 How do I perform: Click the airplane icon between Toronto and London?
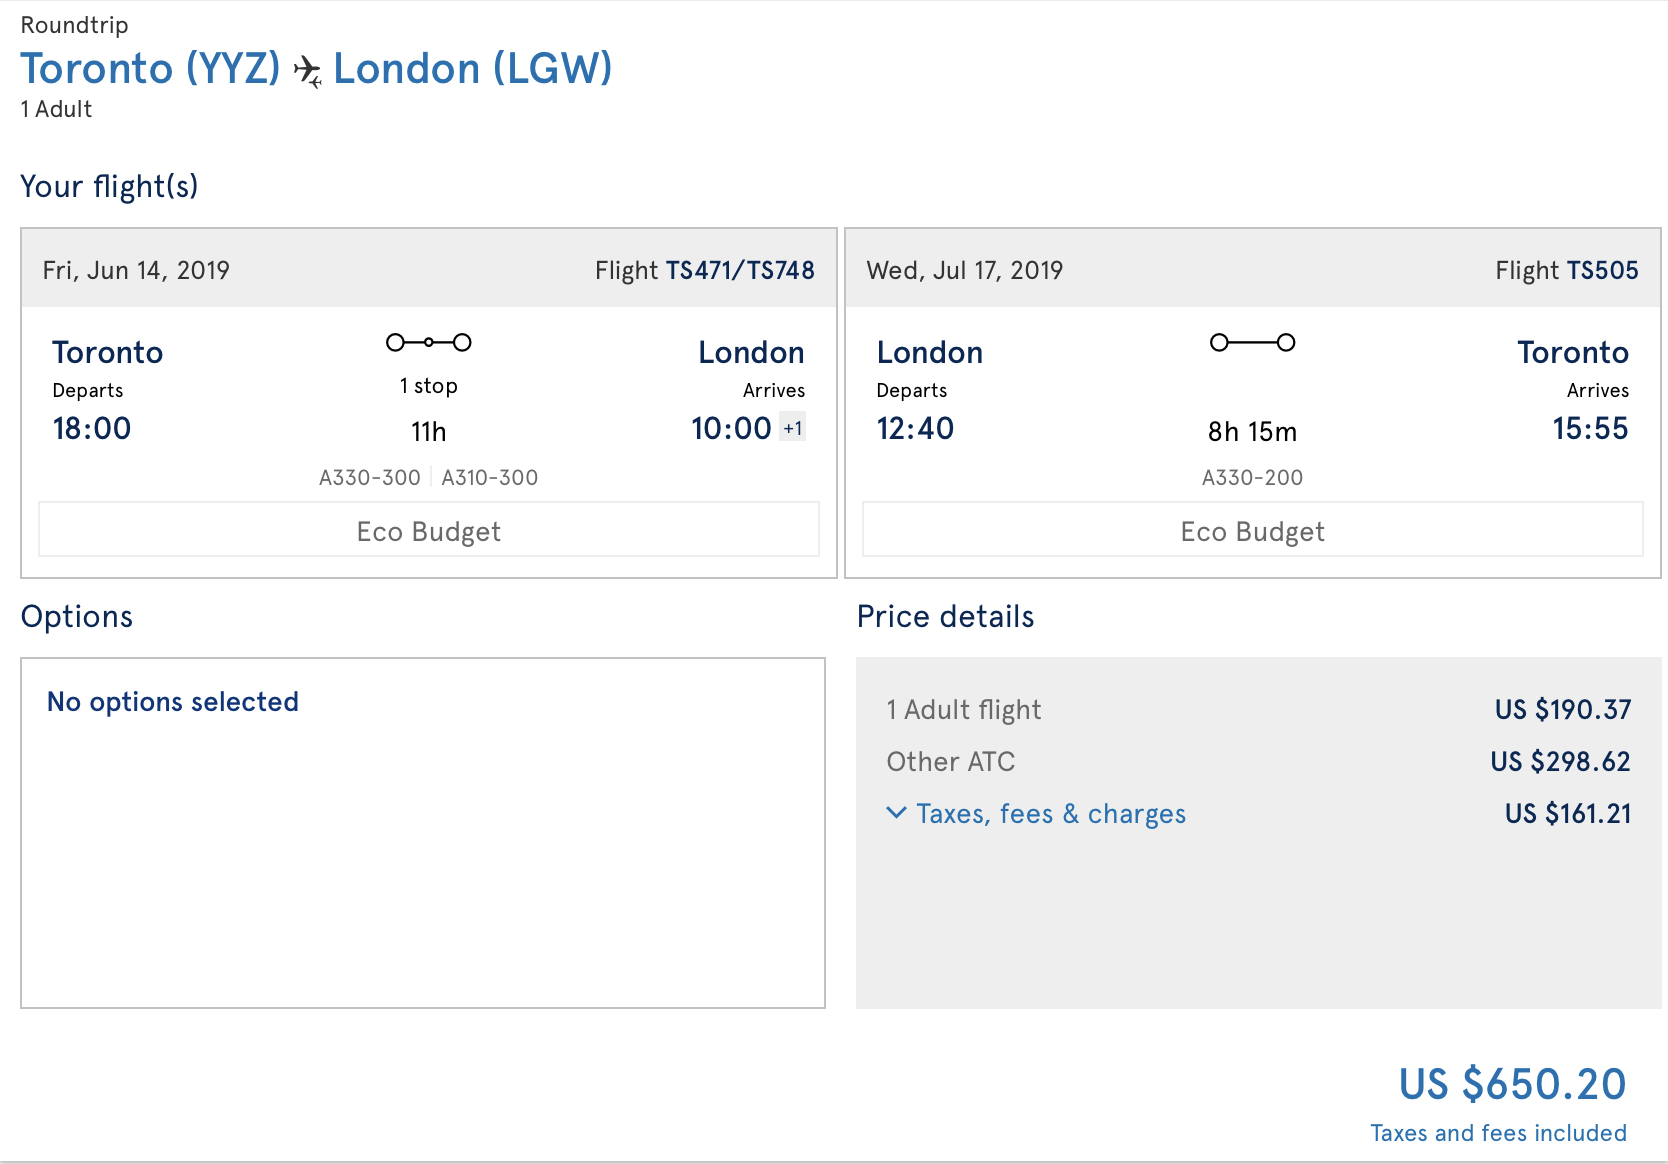pos(307,71)
